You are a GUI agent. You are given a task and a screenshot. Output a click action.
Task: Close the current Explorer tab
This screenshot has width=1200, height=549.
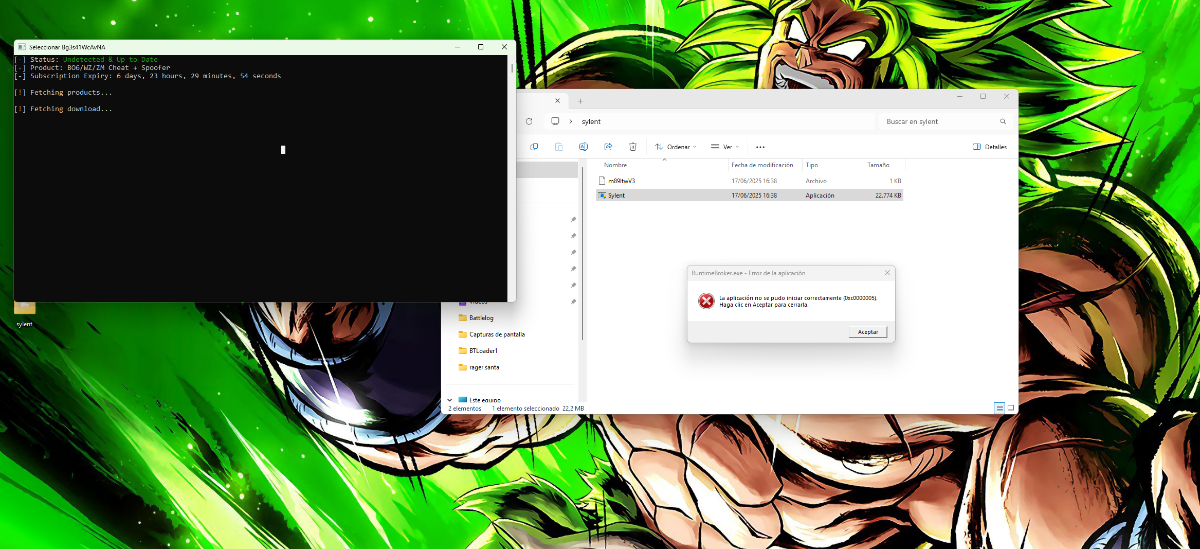coord(559,101)
